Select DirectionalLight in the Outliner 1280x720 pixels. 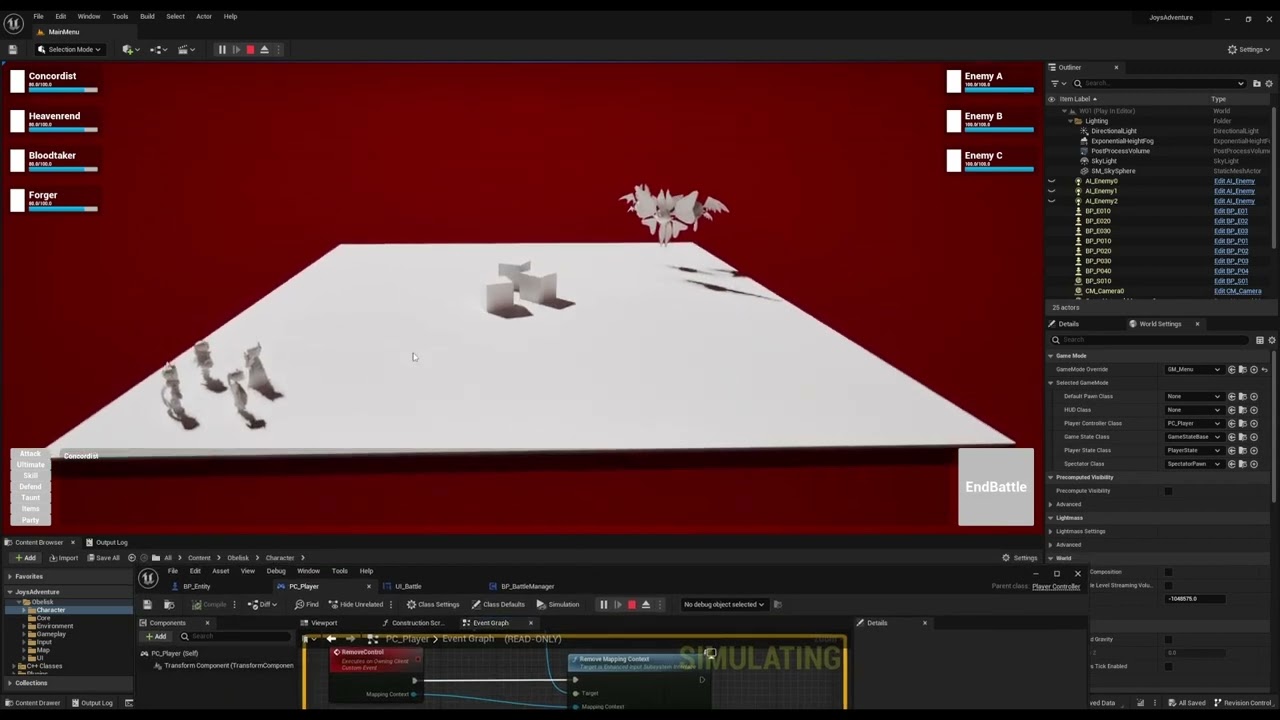click(1113, 131)
